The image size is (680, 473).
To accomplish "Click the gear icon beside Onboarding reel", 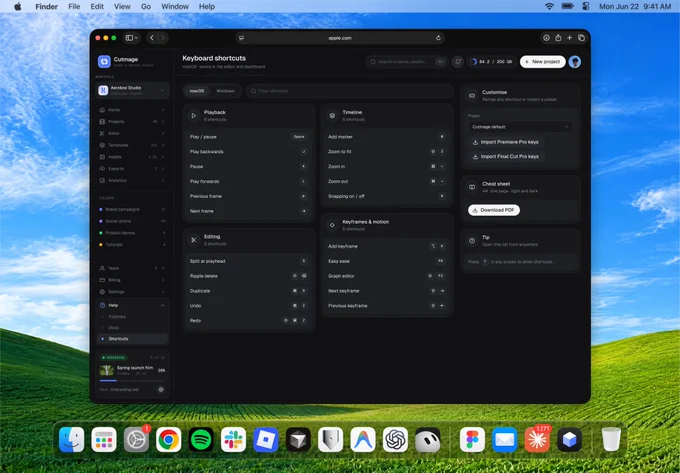I will coord(161,389).
